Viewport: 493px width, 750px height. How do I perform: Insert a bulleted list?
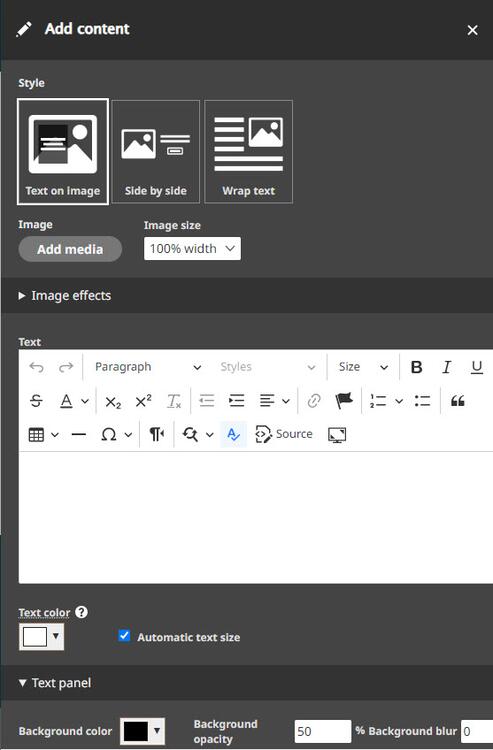(423, 401)
